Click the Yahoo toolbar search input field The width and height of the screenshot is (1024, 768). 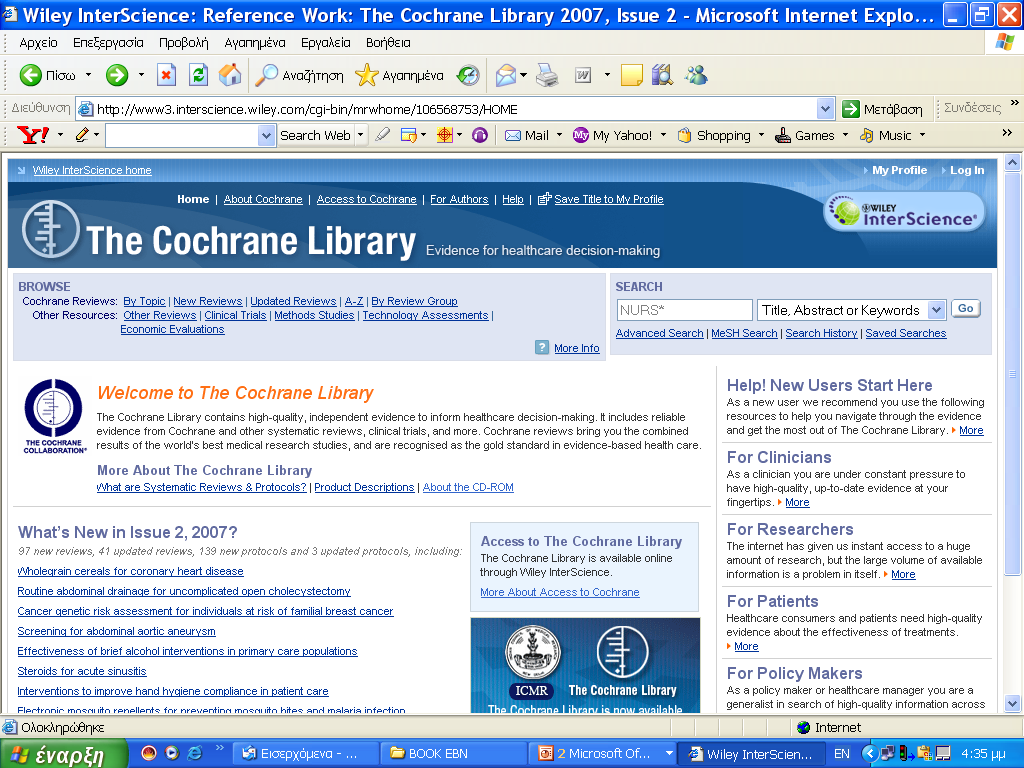[182, 135]
